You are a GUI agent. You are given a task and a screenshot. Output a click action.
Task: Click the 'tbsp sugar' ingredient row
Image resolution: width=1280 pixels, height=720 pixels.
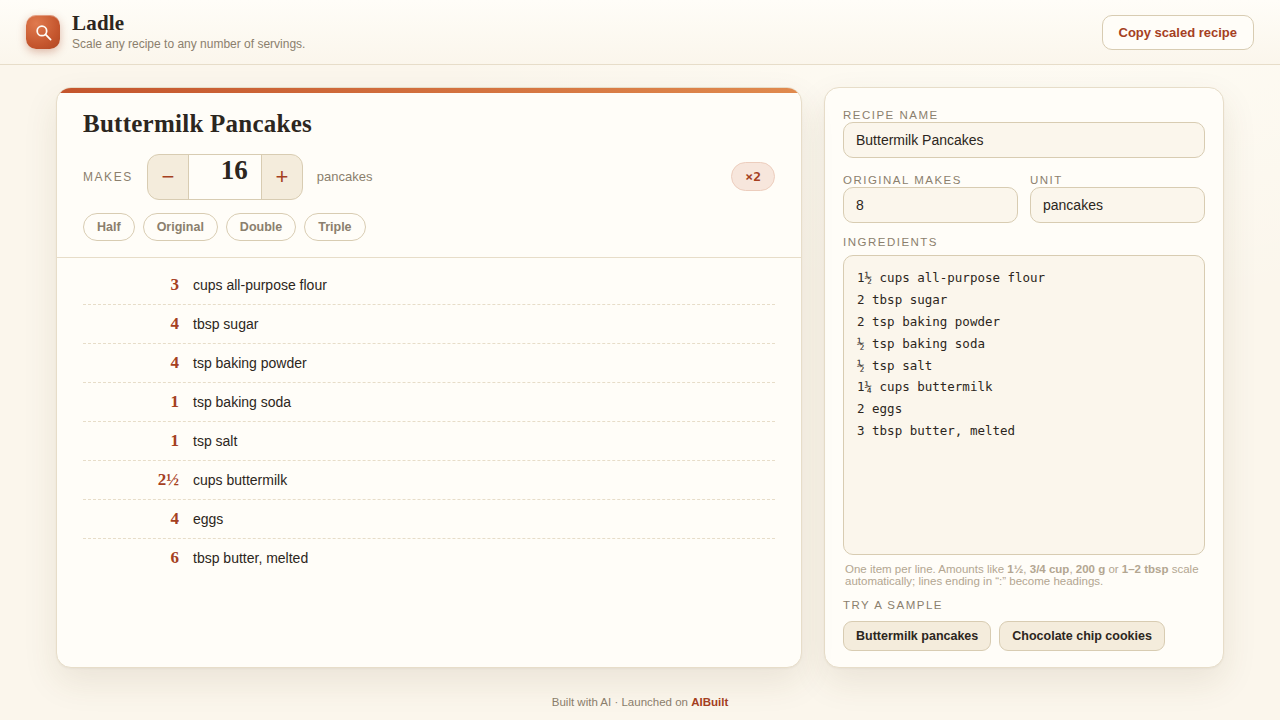tap(429, 324)
